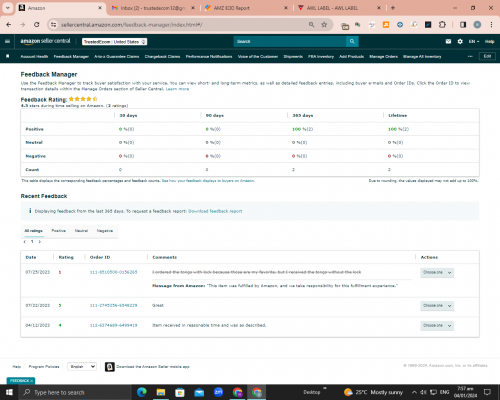
Task: Open Microsoft Edge from the taskbar
Action: tap(142, 392)
